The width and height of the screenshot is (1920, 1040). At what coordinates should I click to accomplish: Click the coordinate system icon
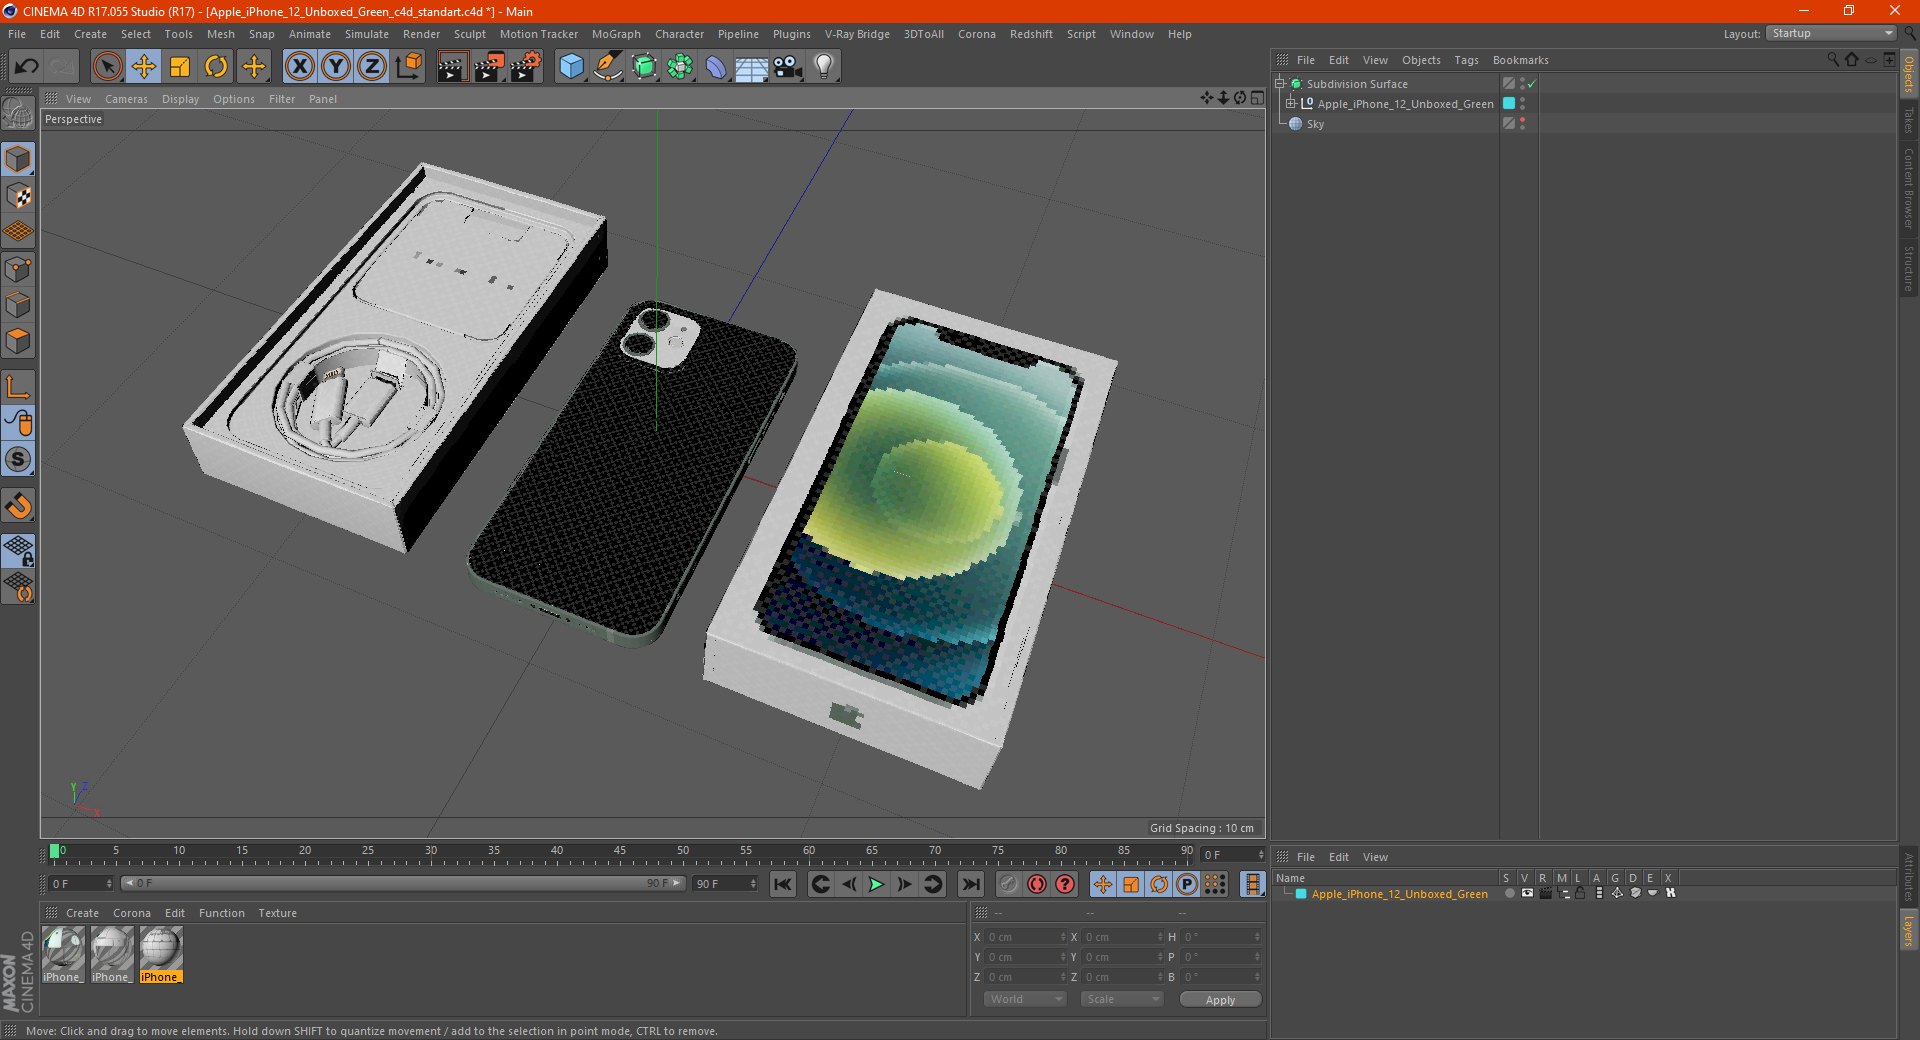408,67
